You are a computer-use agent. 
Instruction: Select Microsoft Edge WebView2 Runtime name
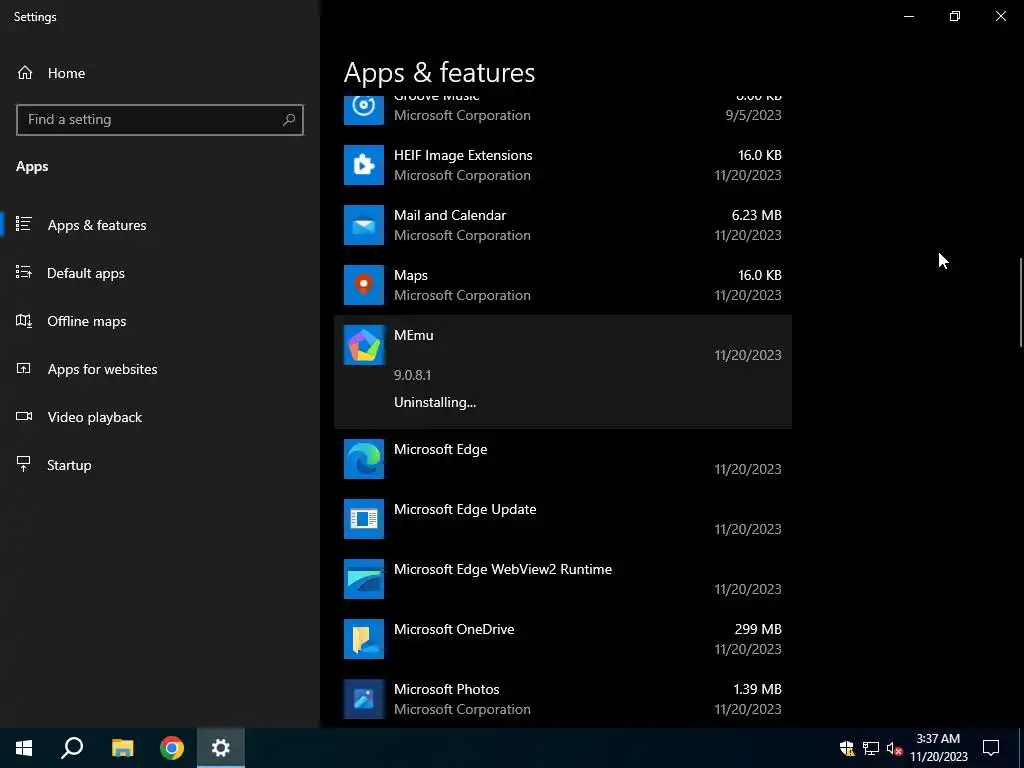pyautogui.click(x=503, y=569)
